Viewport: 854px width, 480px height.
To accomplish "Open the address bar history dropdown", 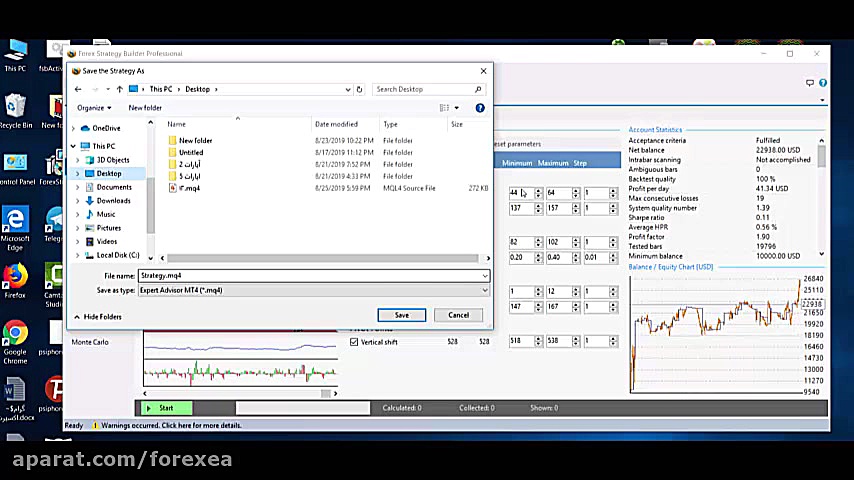I will click(x=348, y=89).
